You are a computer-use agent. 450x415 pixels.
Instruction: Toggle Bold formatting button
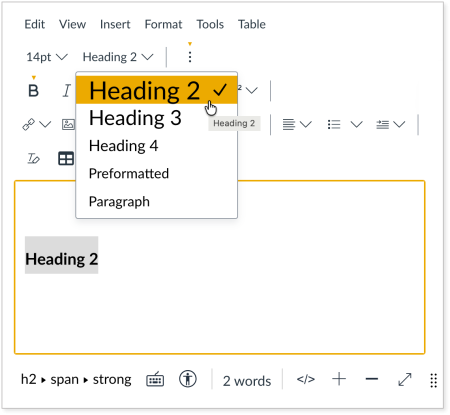tap(33, 90)
